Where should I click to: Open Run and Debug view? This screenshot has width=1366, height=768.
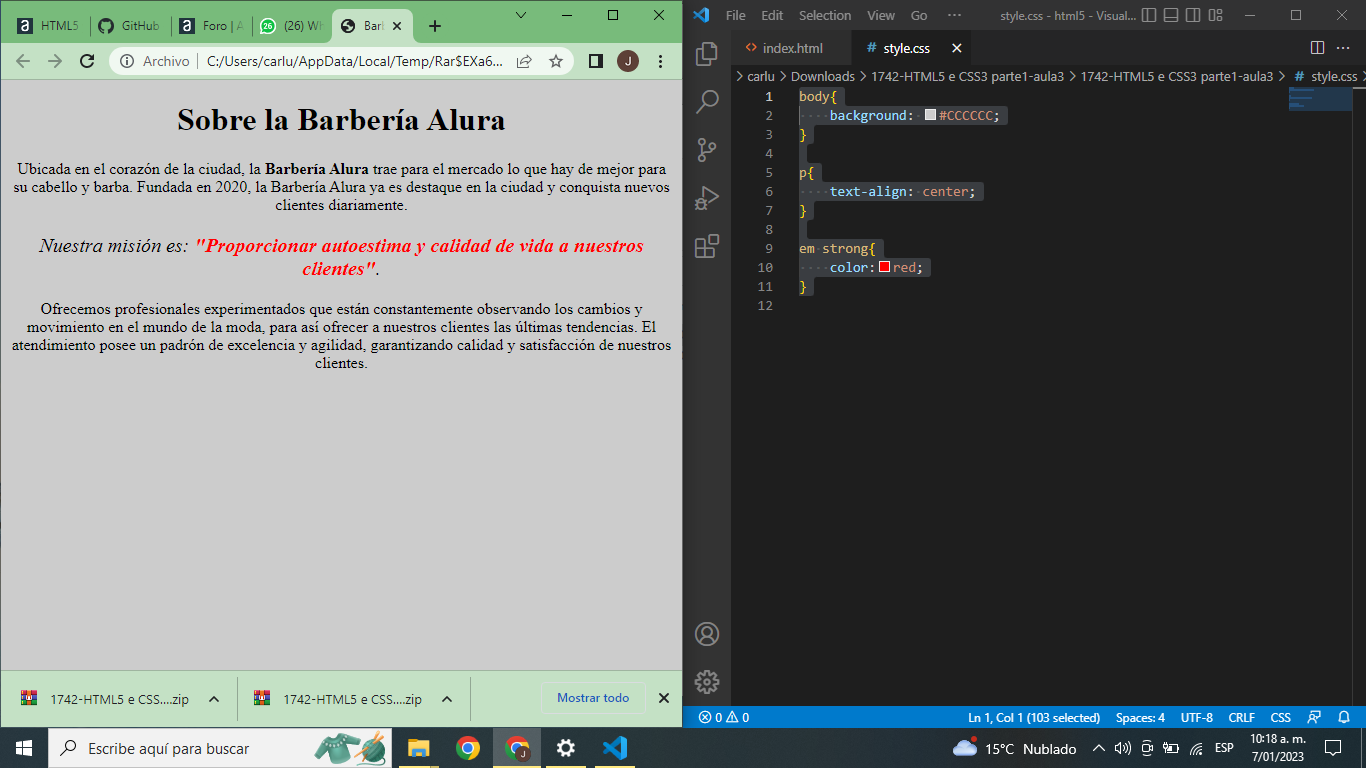tap(707, 198)
